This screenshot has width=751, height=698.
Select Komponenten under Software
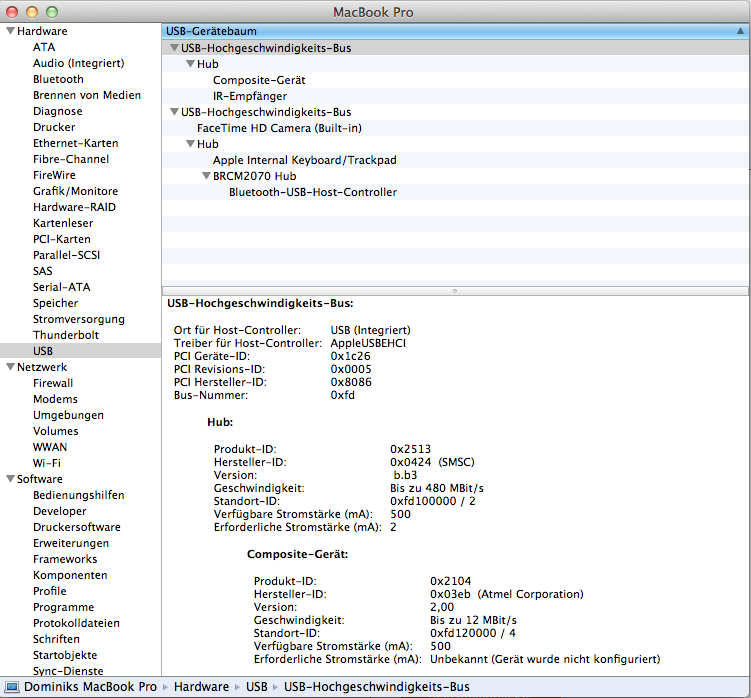pyautogui.click(x=70, y=575)
